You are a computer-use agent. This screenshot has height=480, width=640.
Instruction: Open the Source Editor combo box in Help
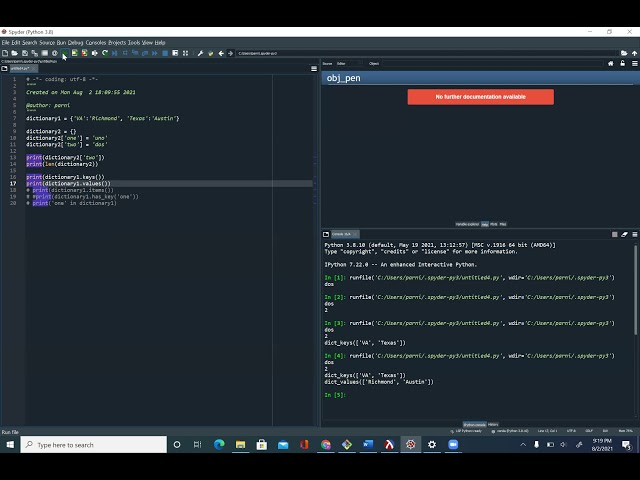tap(349, 64)
